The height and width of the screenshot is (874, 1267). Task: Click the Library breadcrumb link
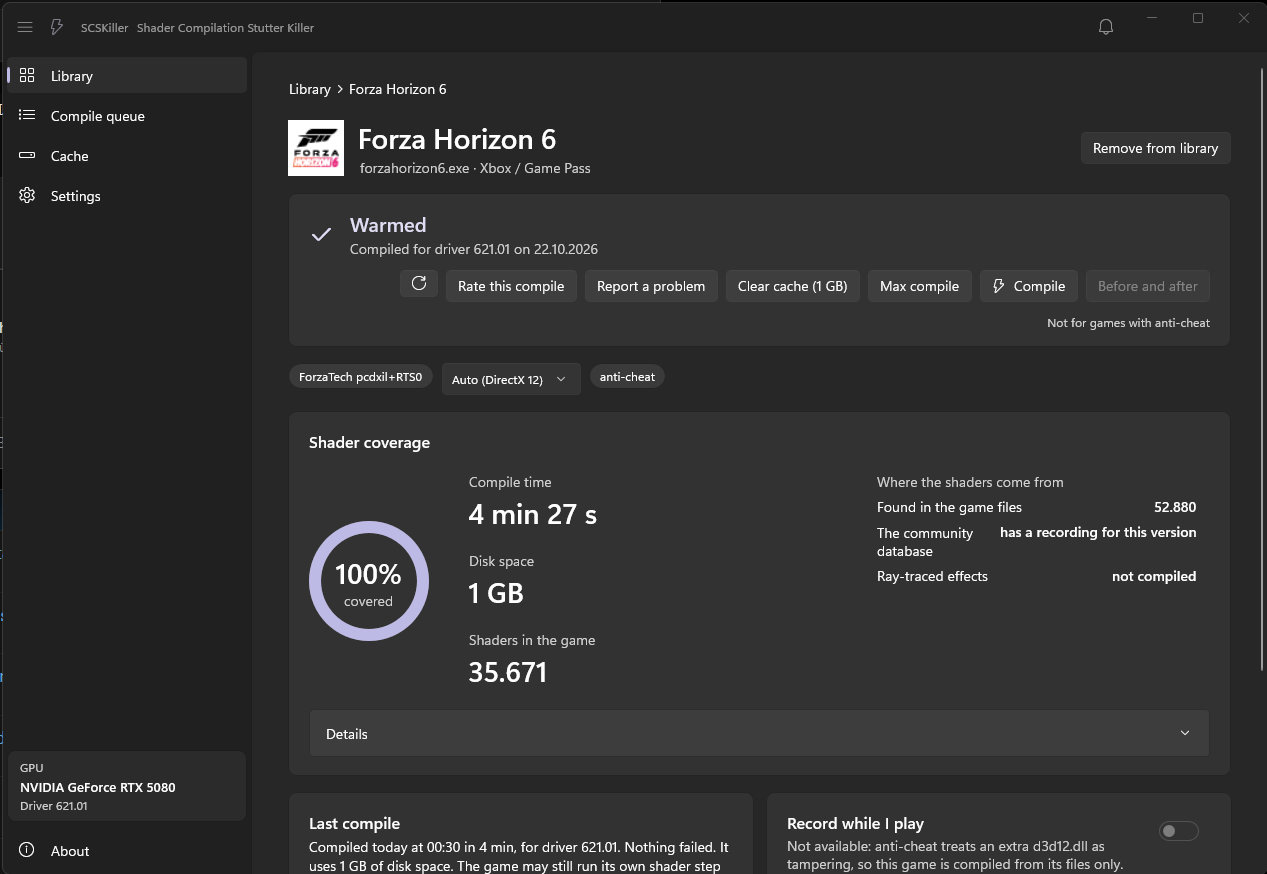(310, 89)
